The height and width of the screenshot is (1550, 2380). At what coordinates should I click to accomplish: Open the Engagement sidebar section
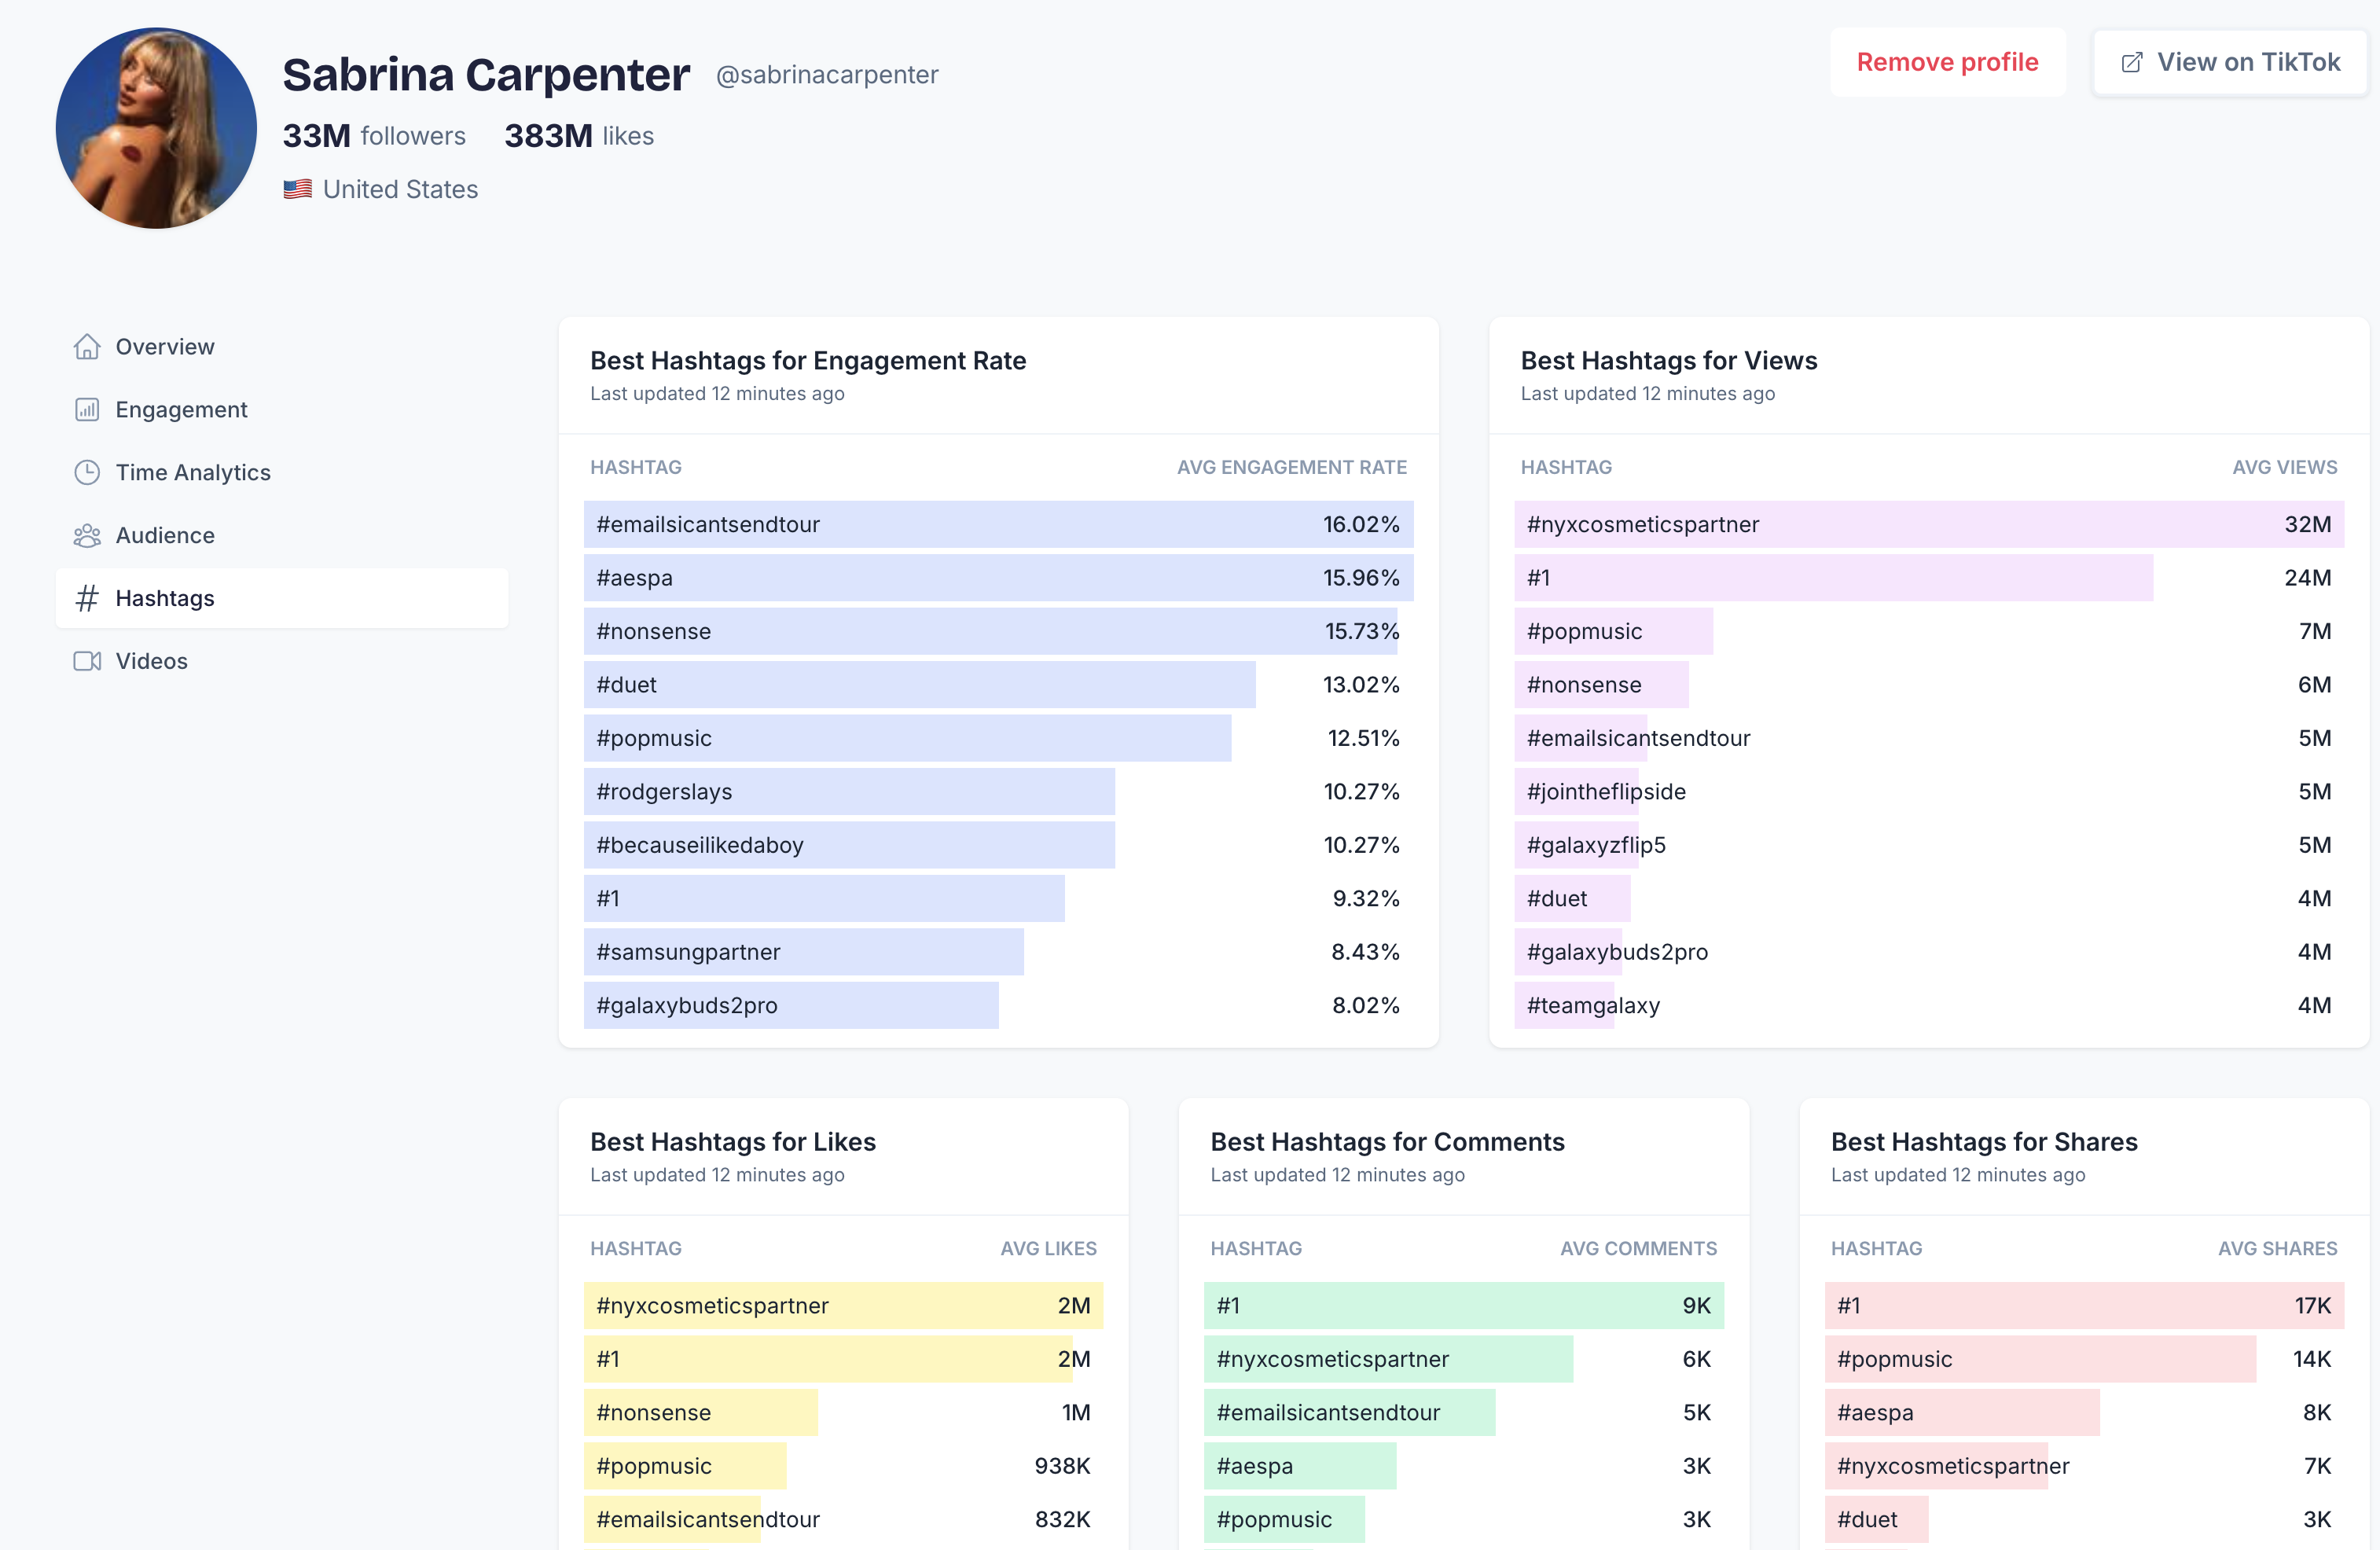181,410
